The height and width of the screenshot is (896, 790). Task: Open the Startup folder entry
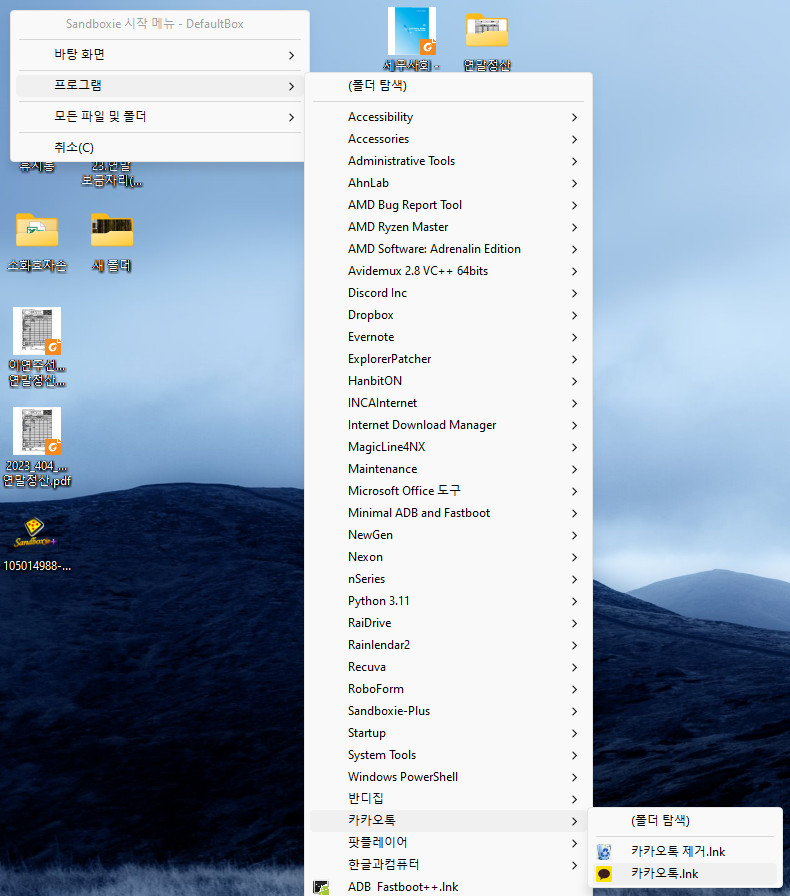[x=449, y=733]
